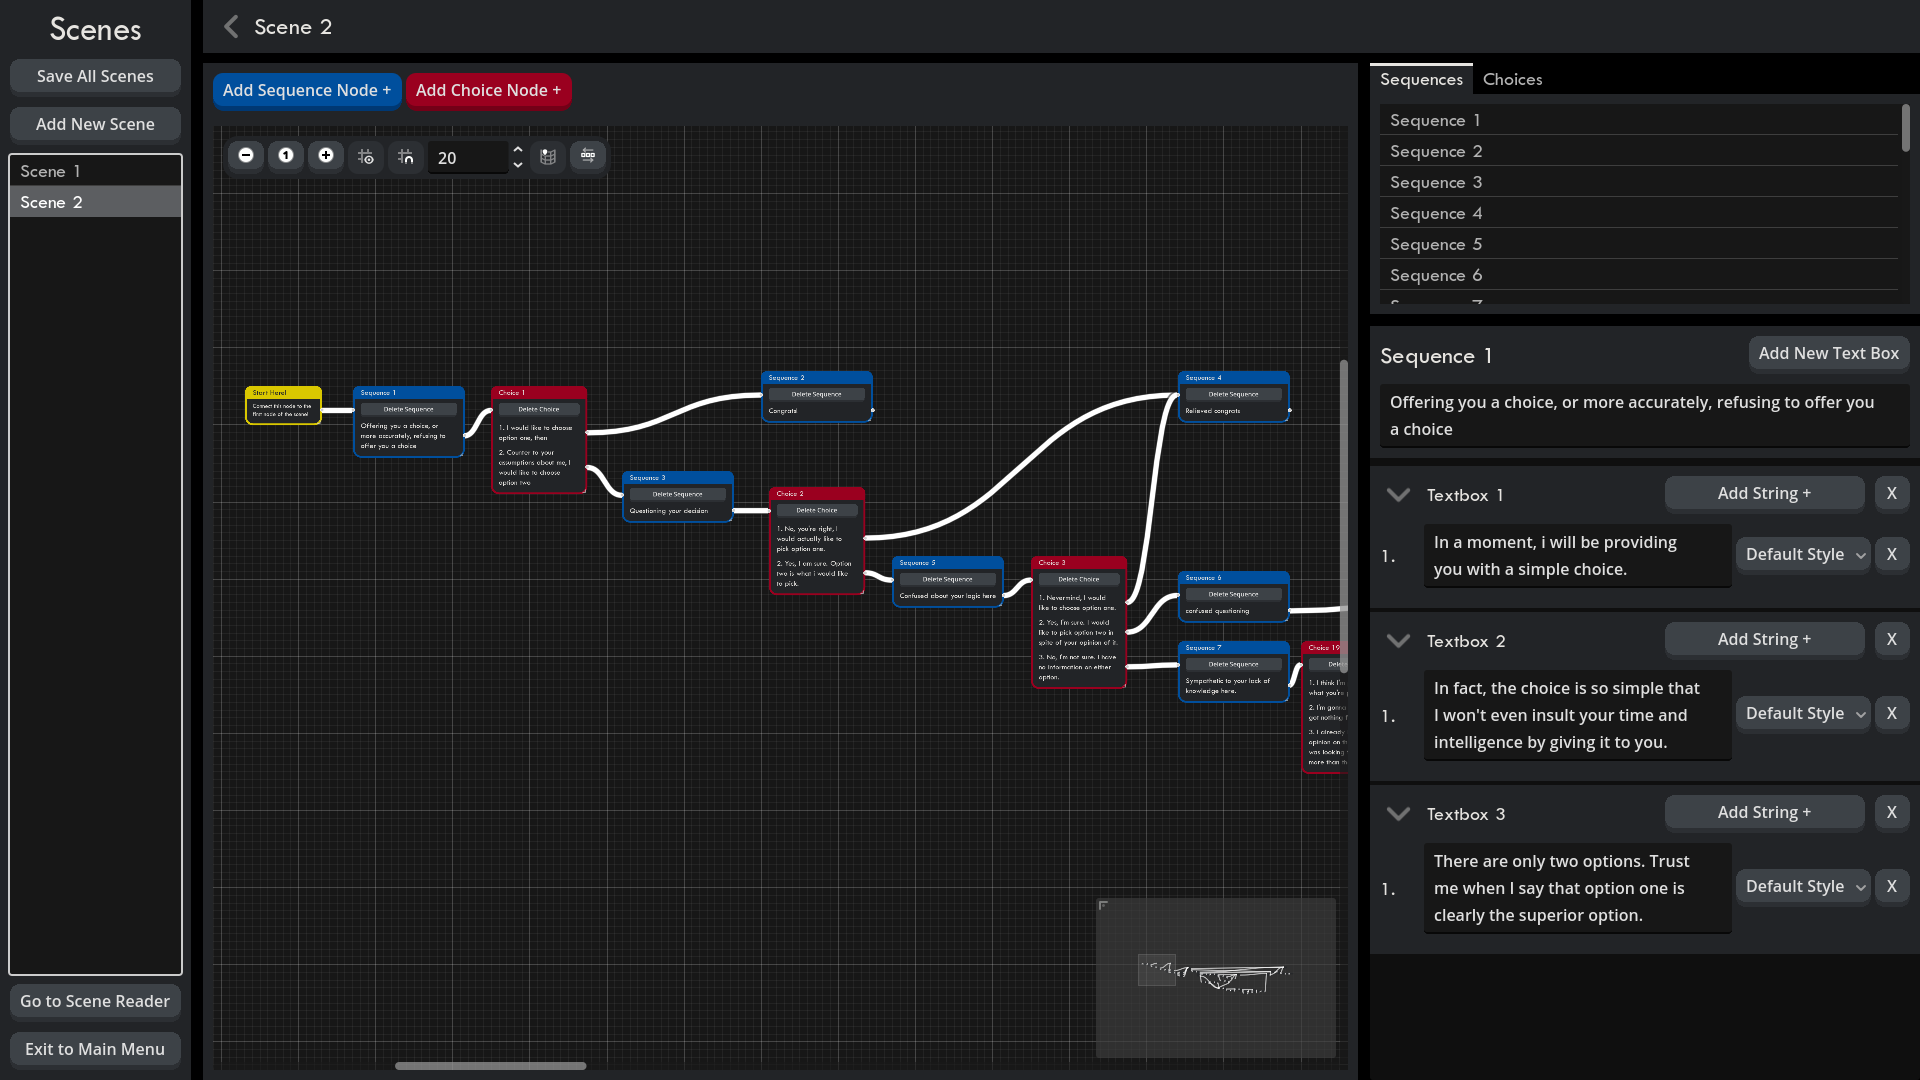The width and height of the screenshot is (1920, 1080).
Task: Select Sequence 5 in the list
Action: 1639,244
